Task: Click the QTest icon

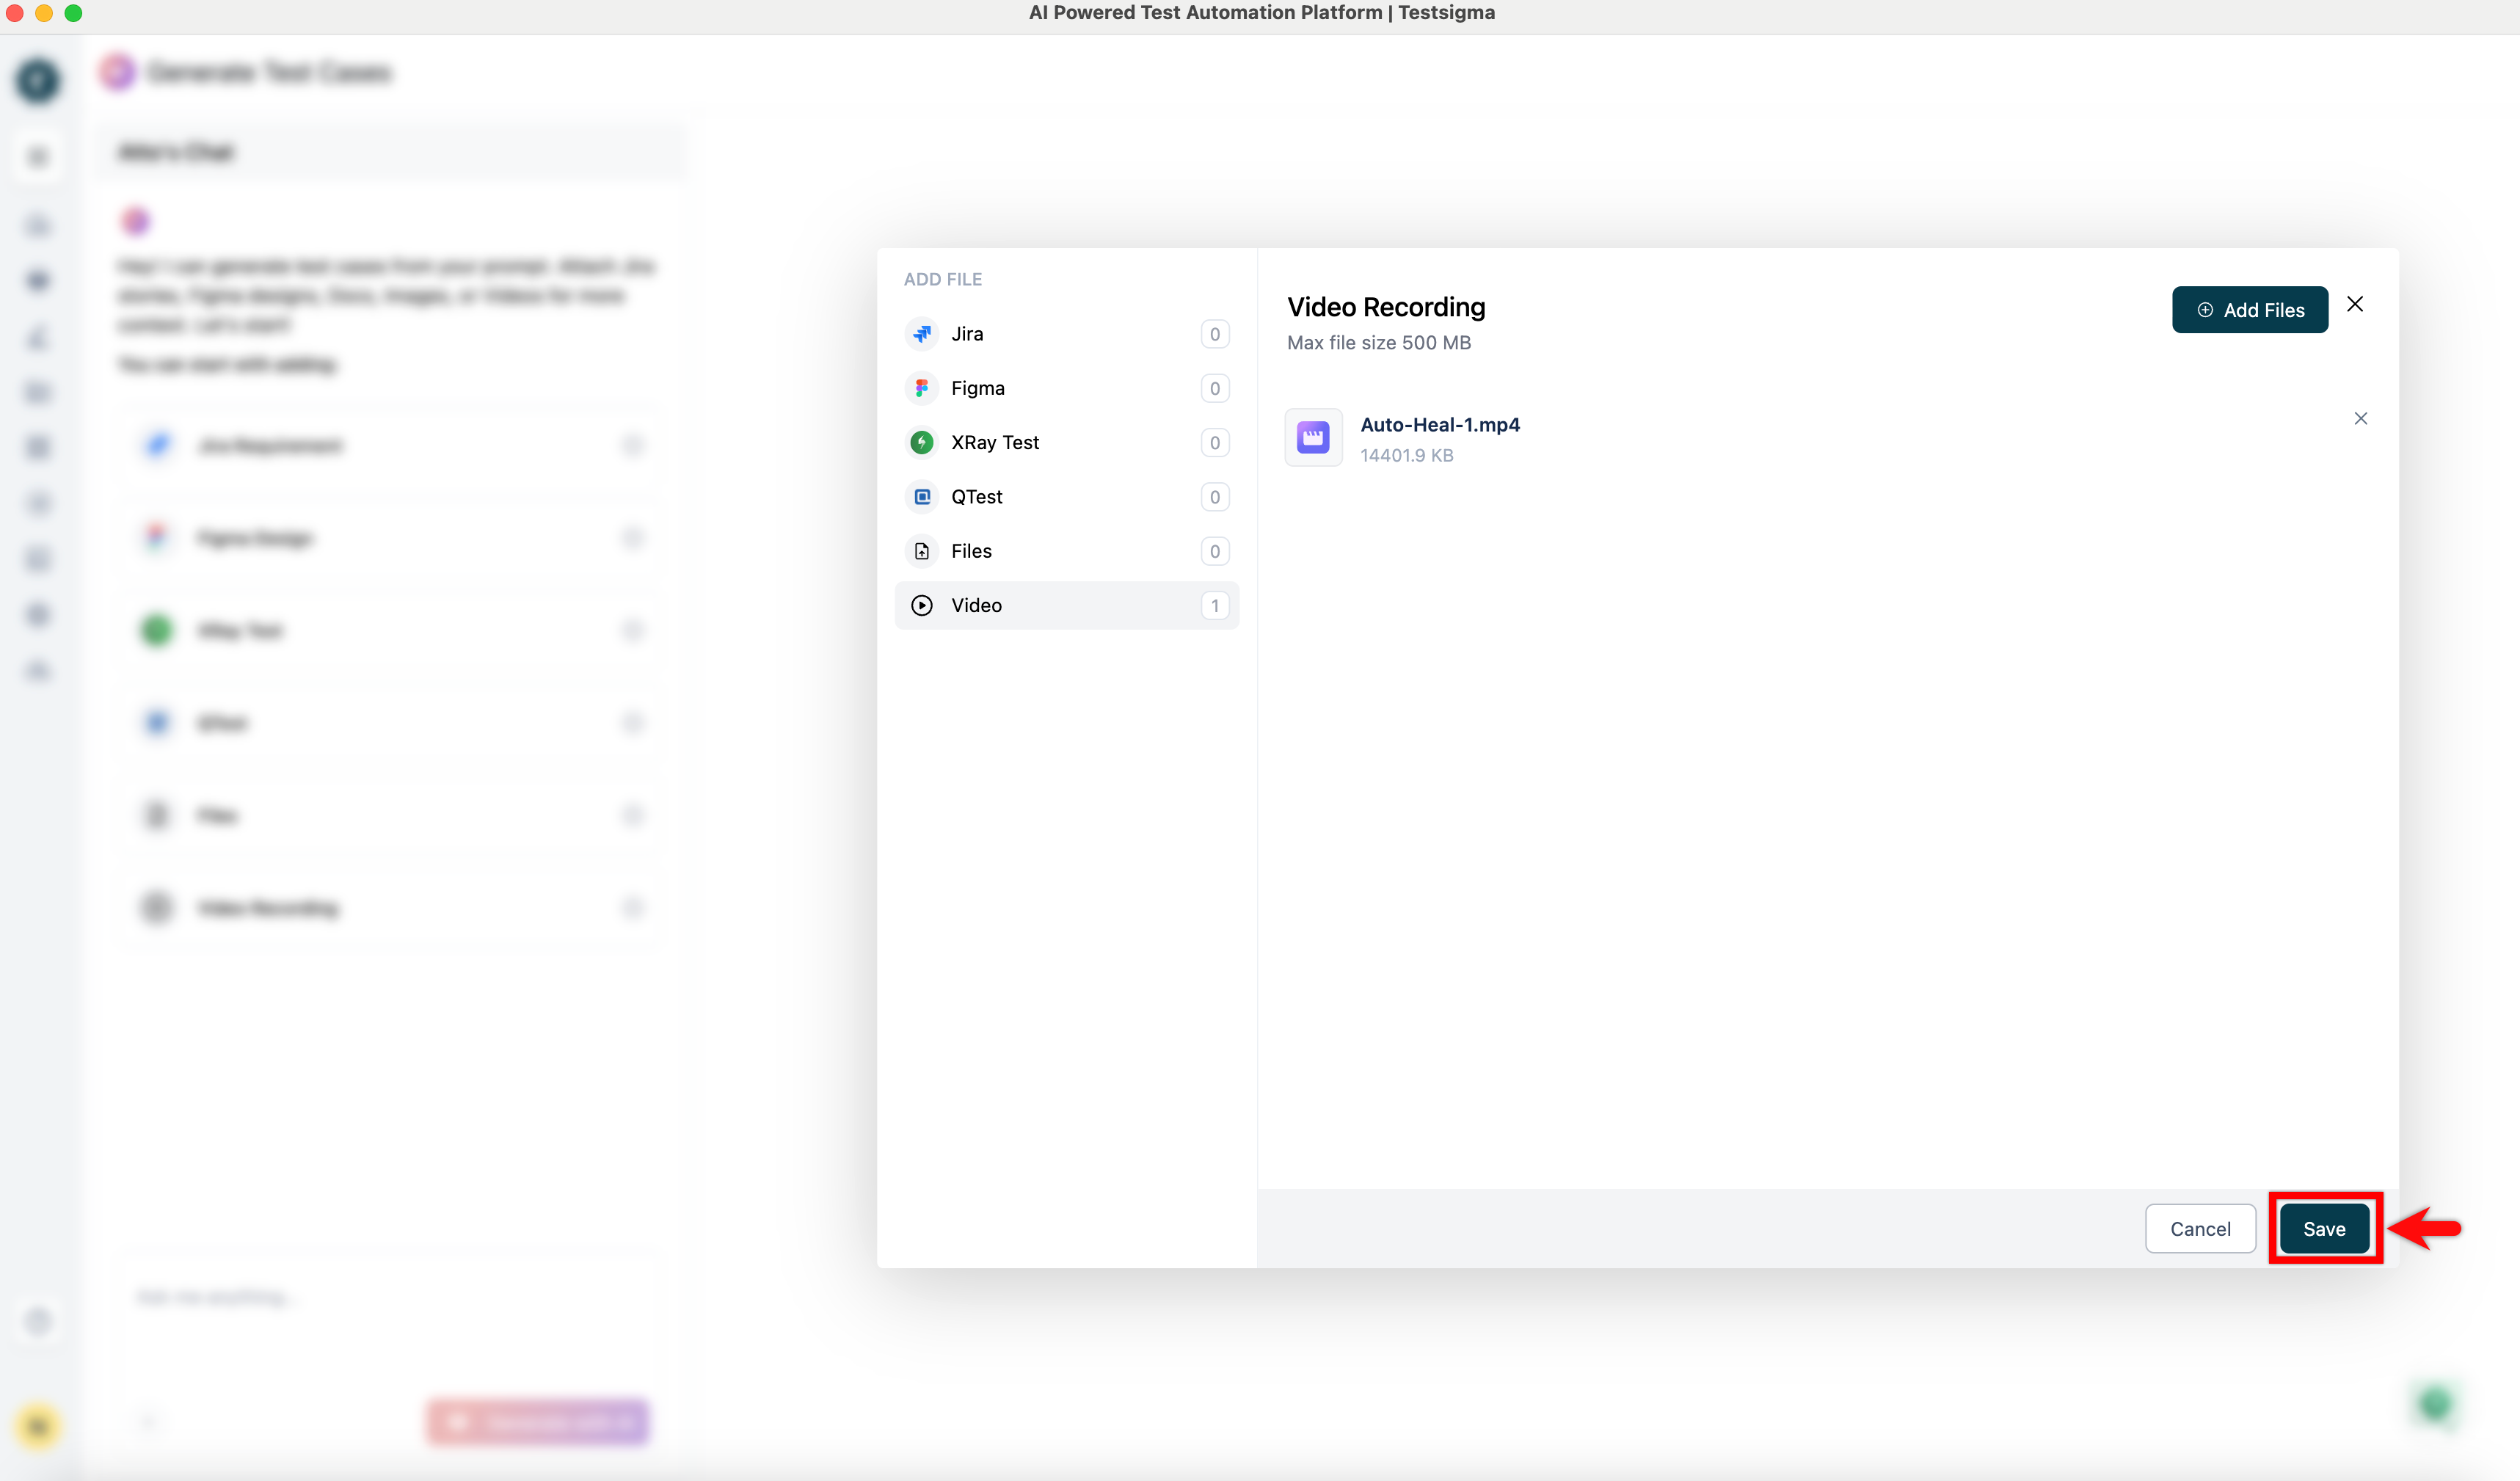Action: [922, 497]
